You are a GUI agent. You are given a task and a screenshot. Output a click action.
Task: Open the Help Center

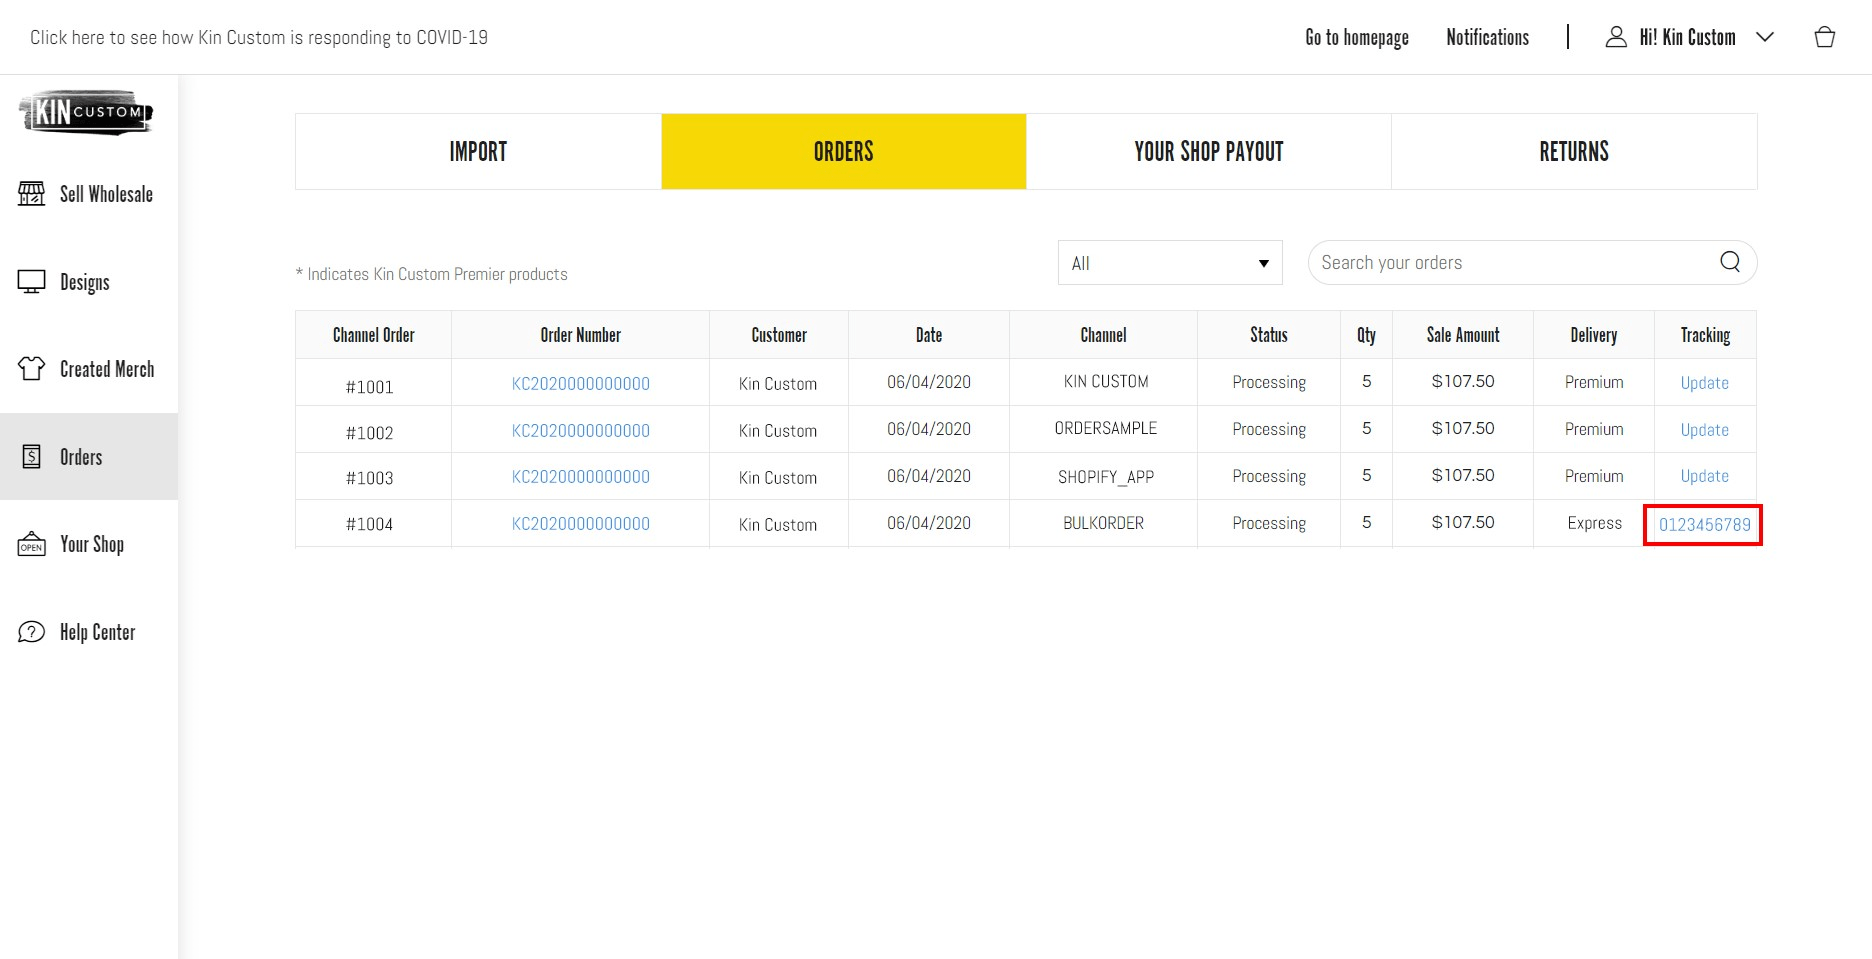(96, 632)
